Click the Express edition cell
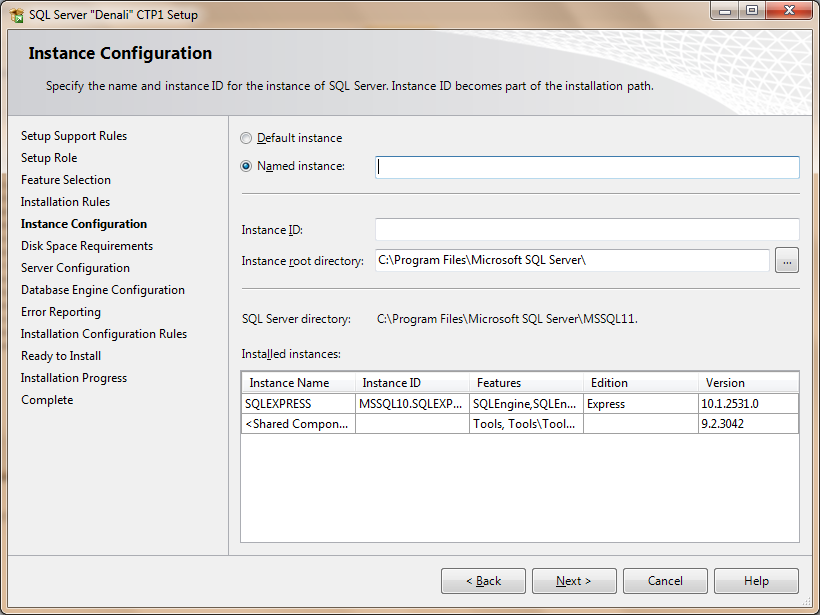 click(641, 404)
